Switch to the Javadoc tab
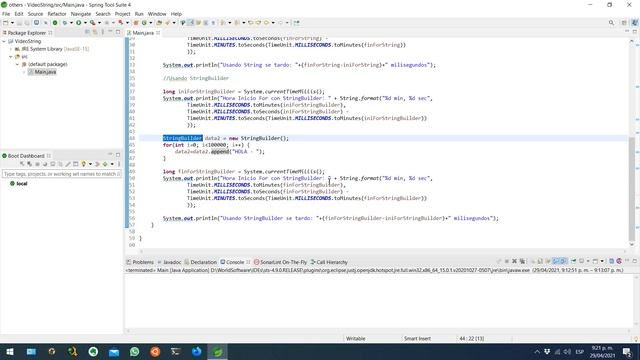 (x=169, y=262)
